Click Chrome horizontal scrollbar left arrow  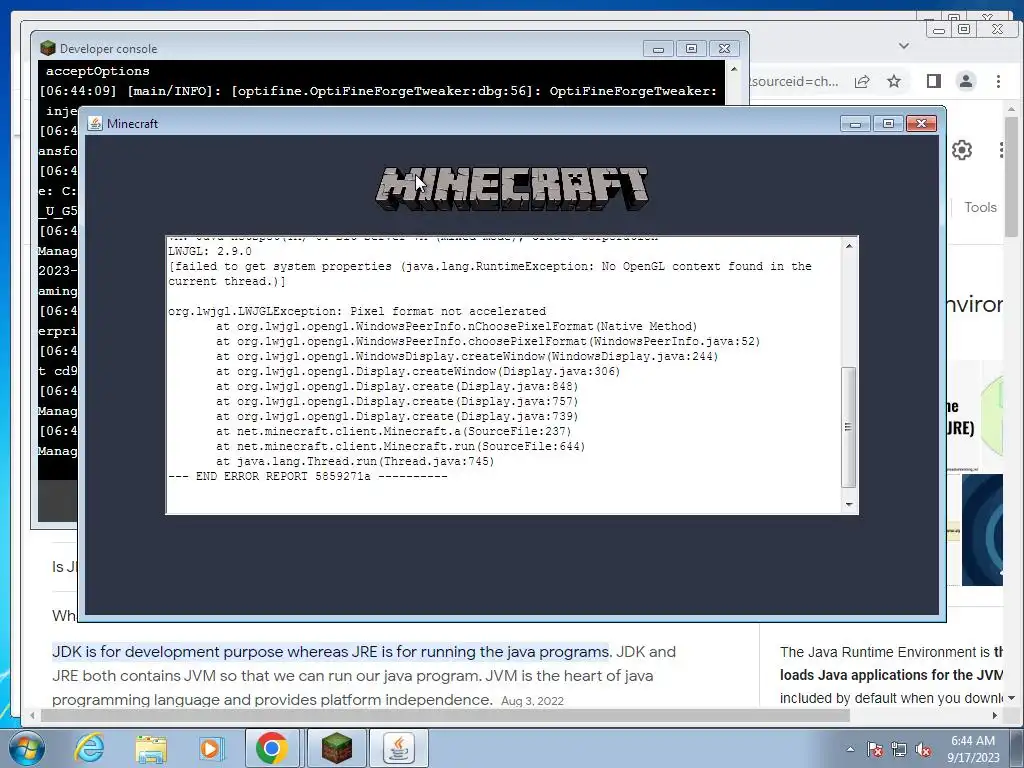(33, 716)
